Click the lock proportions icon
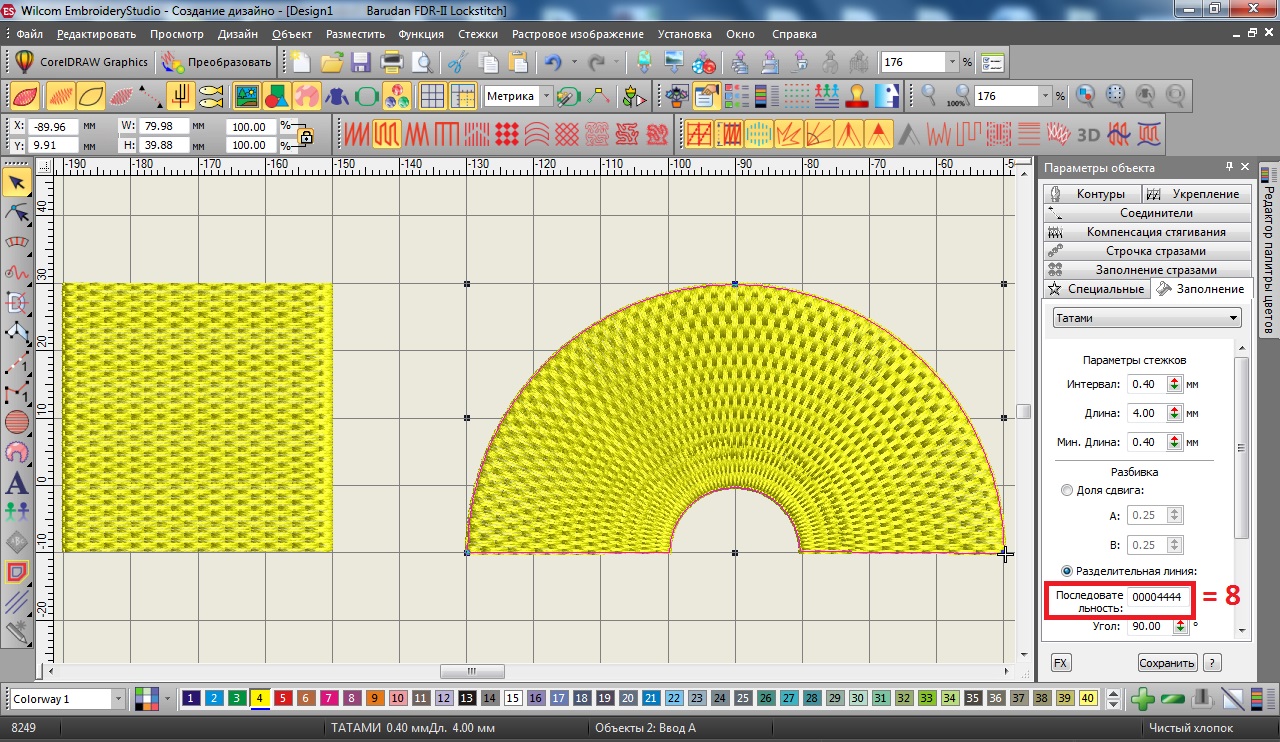Image resolution: width=1280 pixels, height=742 pixels. pos(306,136)
